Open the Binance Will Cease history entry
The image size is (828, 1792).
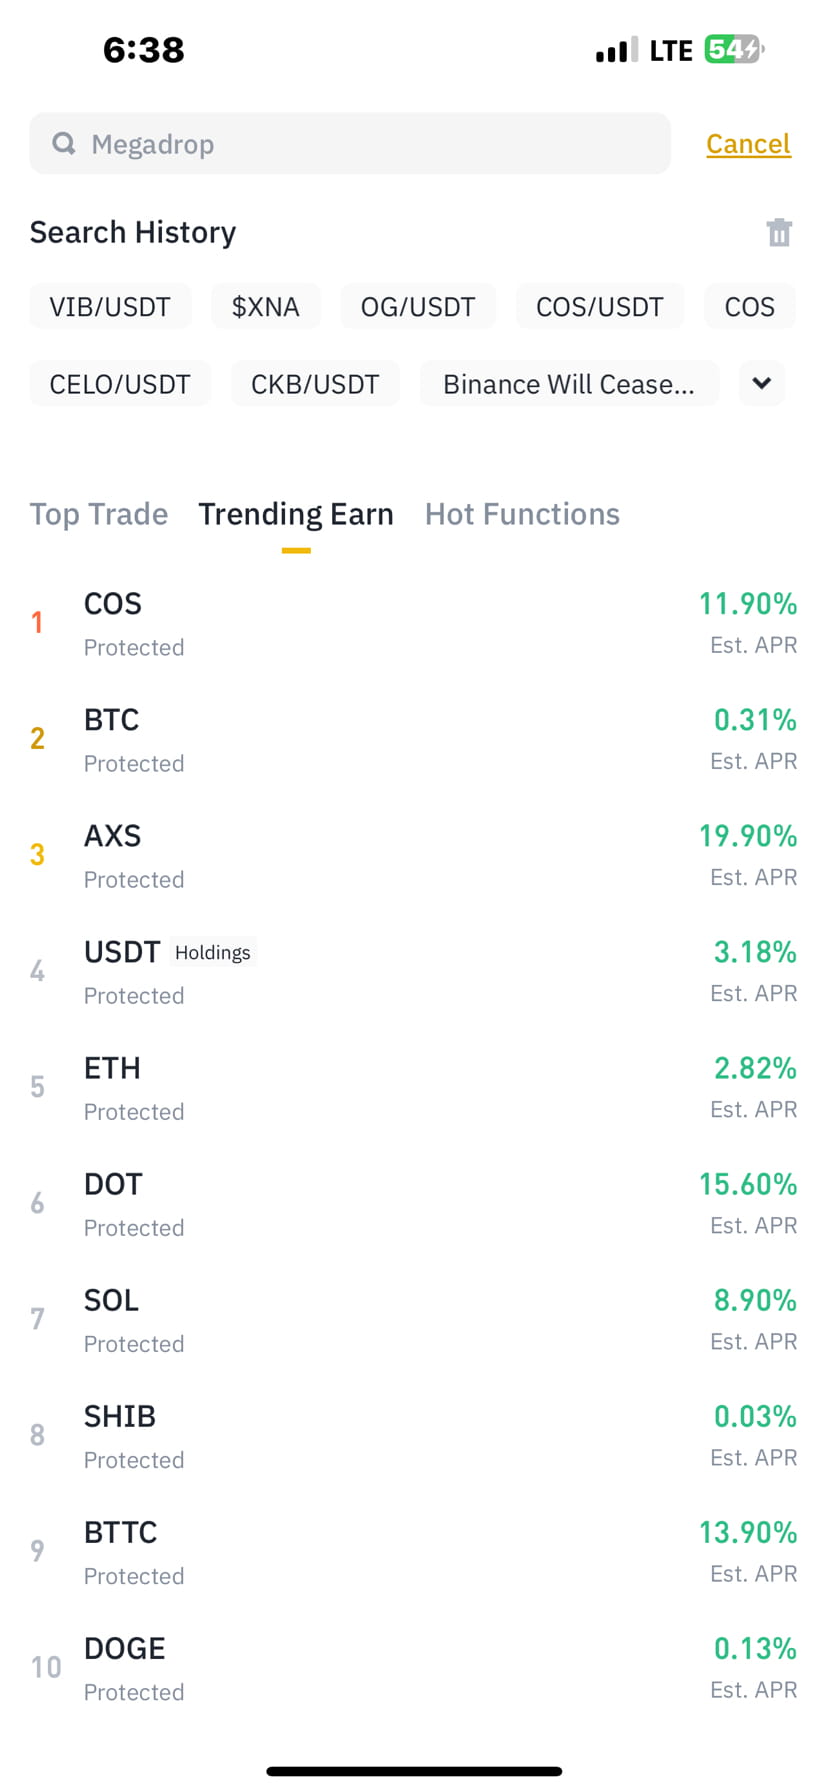(x=569, y=384)
